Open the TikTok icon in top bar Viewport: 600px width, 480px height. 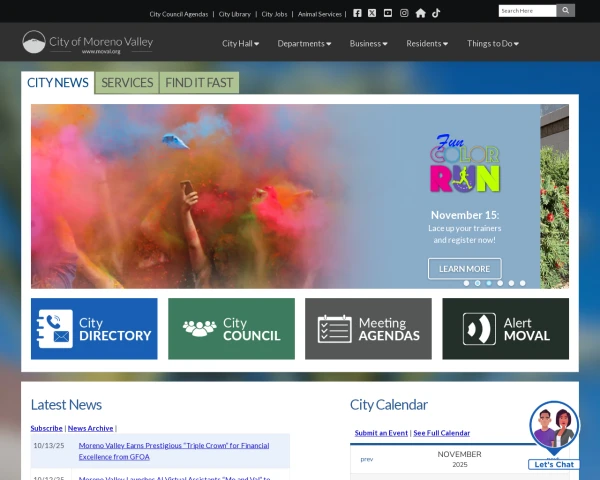coord(436,13)
